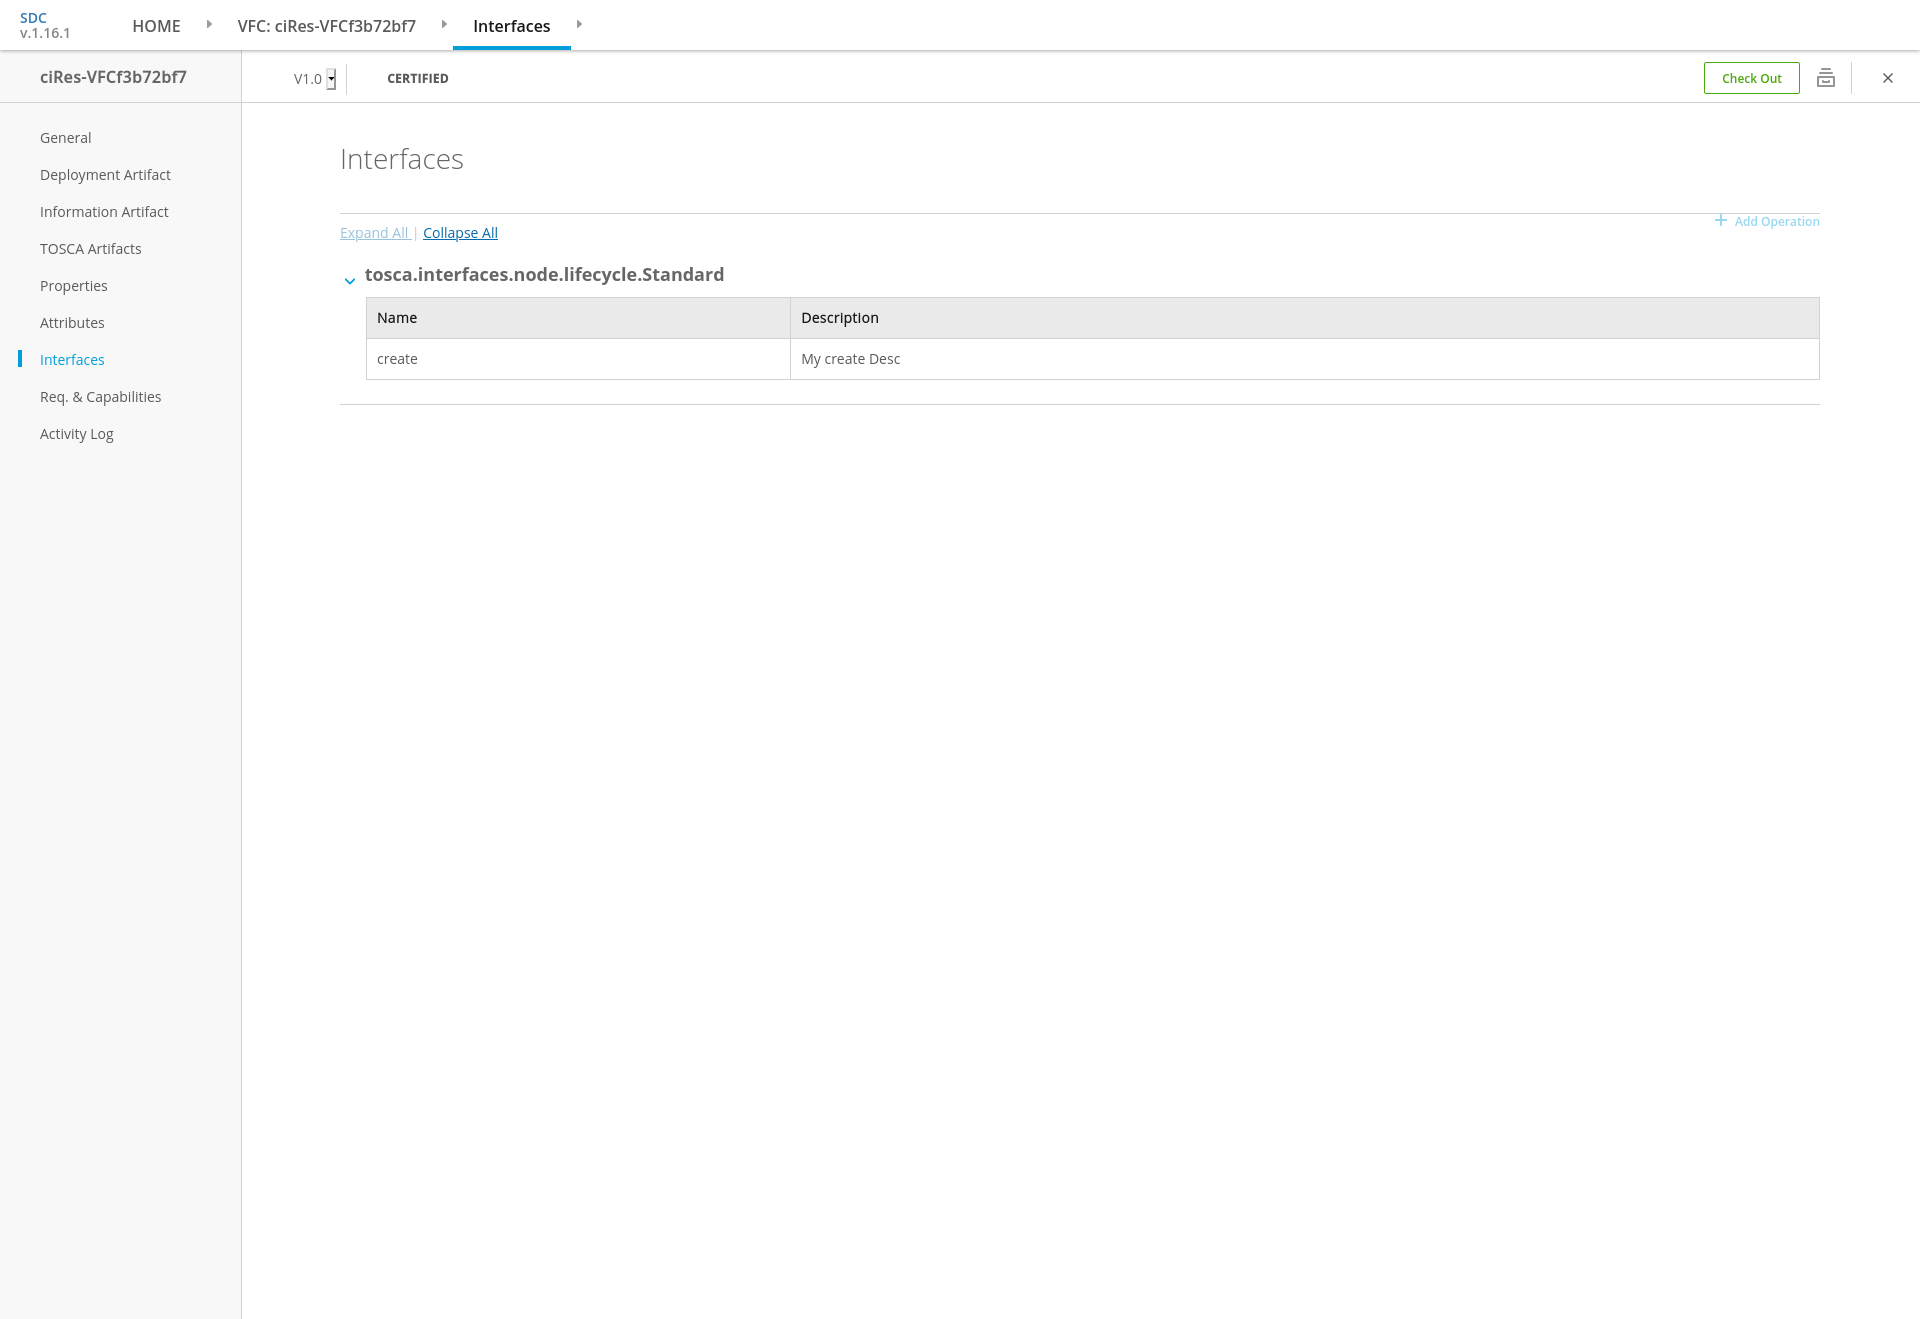Viewport: 1920px width, 1319px height.
Task: Open Req. & Capabilities section
Action: [100, 397]
